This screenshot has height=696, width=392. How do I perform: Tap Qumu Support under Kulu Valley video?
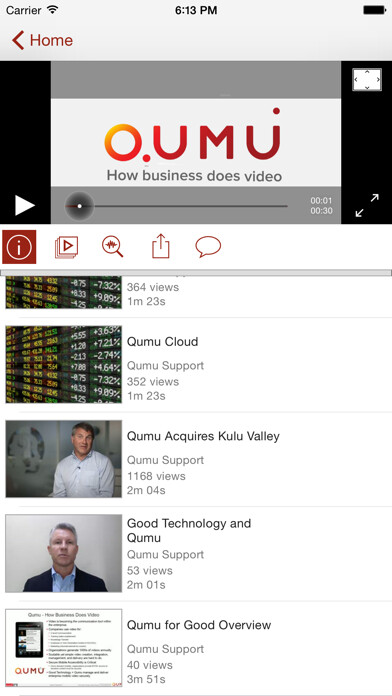pos(166,460)
